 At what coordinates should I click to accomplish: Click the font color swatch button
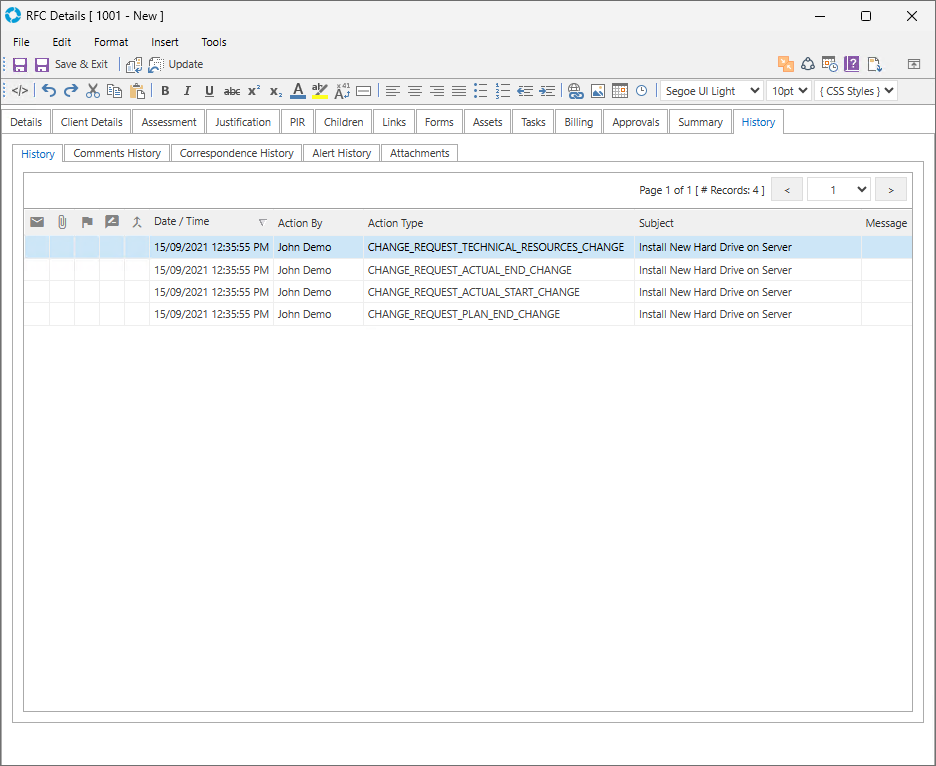point(297,91)
